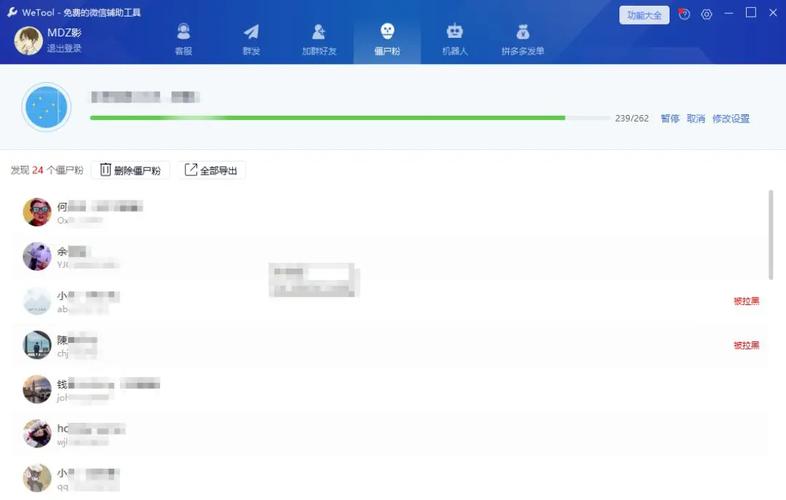Select avatar of contact starting with 钱

click(37, 389)
